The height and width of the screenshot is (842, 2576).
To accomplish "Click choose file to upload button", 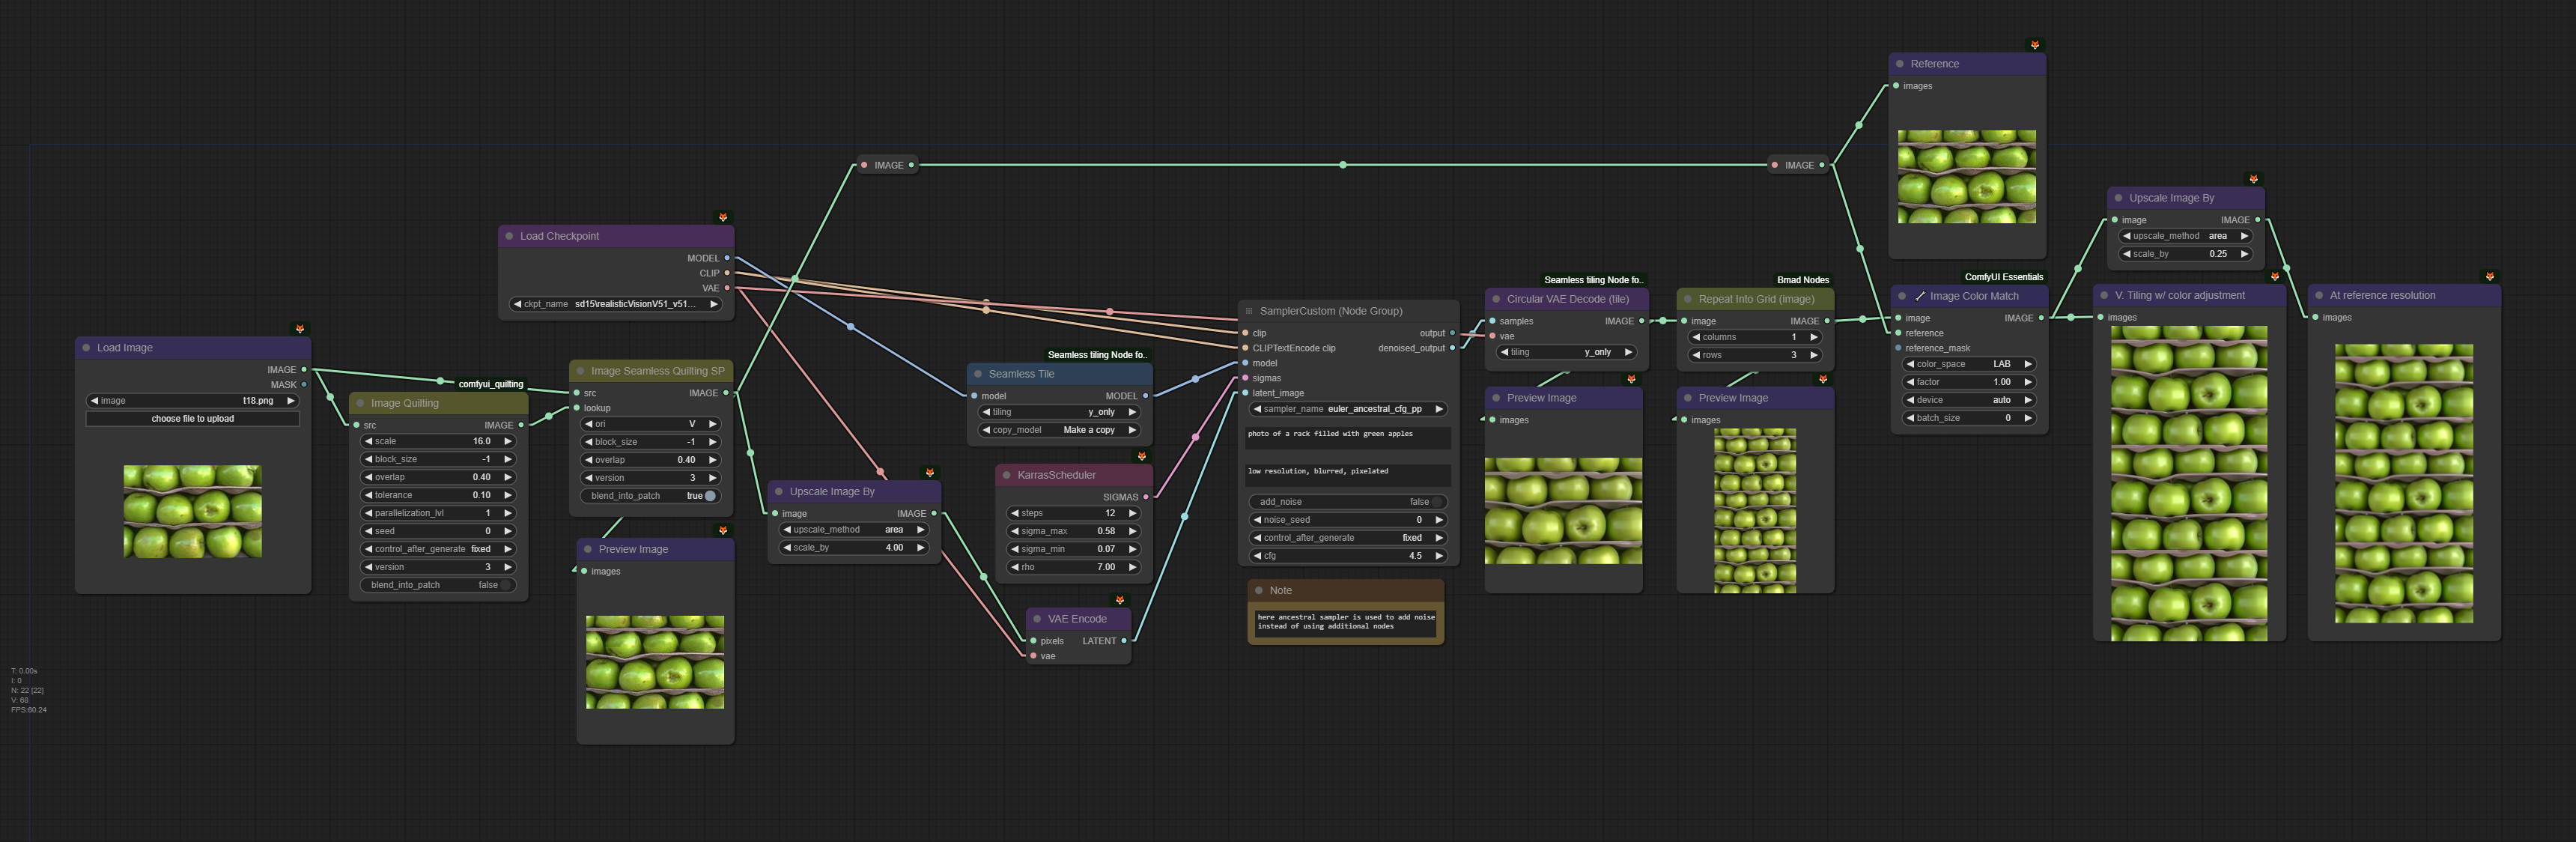I will point(193,419).
